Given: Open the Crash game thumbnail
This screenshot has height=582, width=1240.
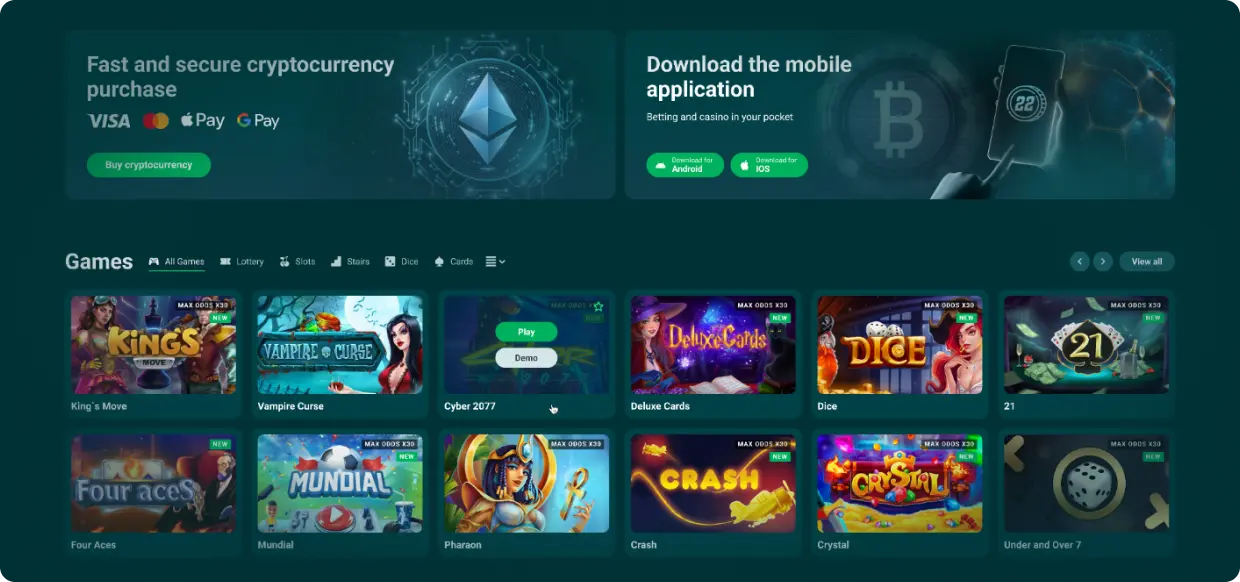Looking at the screenshot, I should pyautogui.click(x=713, y=483).
